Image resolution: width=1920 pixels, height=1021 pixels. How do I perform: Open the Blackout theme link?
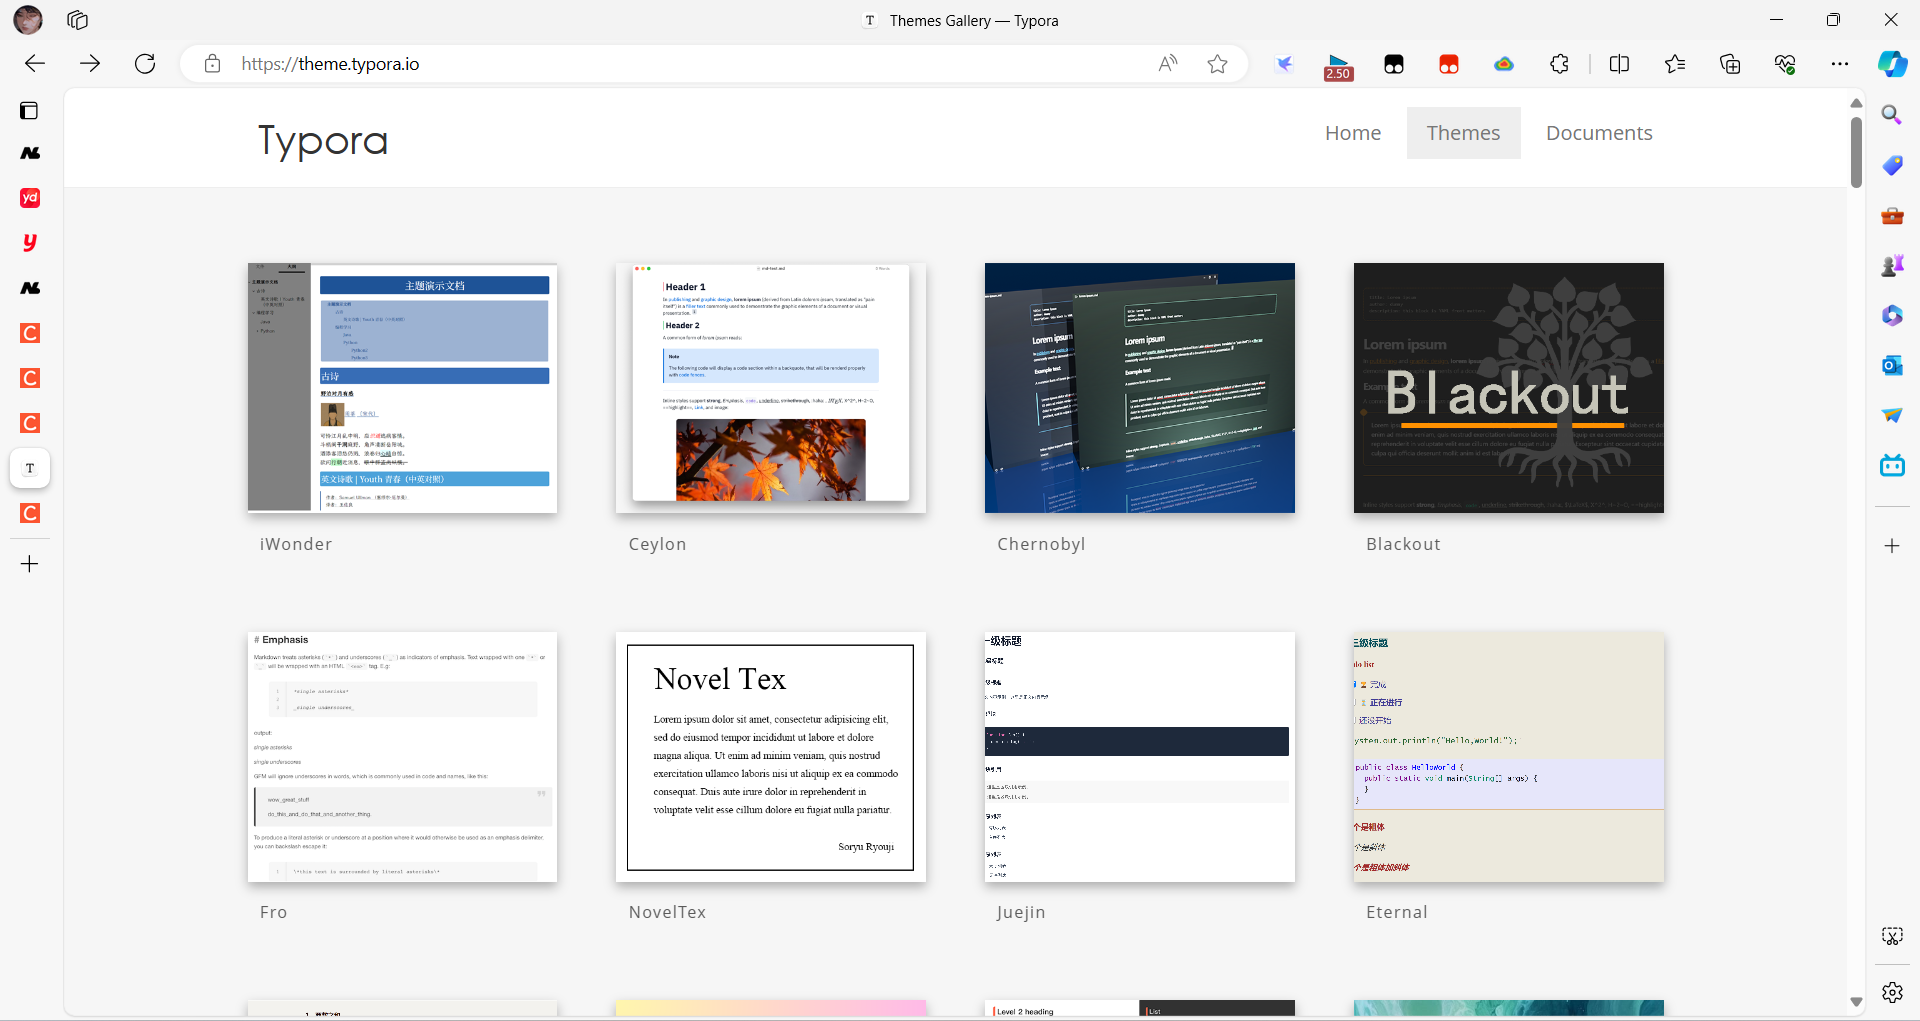[x=1403, y=544]
